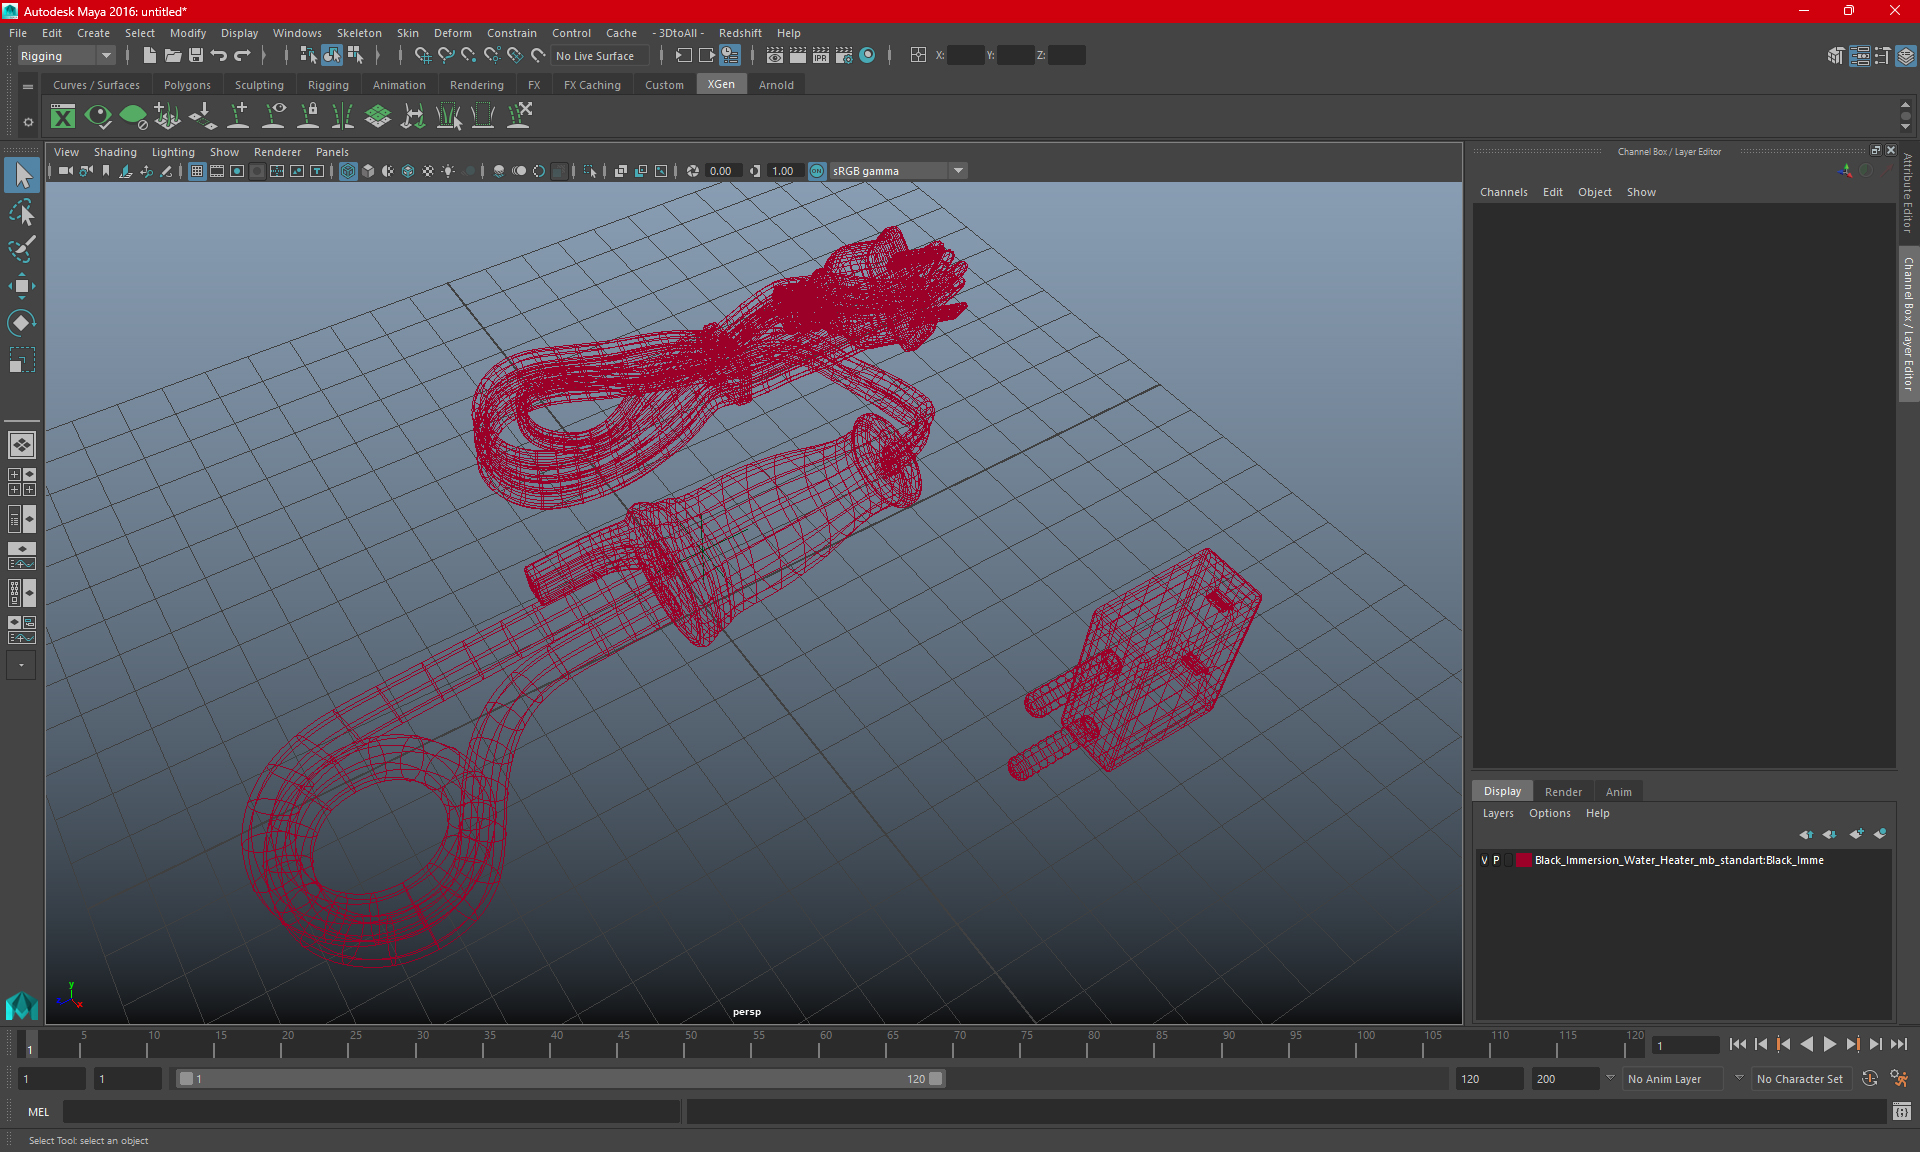Screen dimensions: 1920x1152
Task: Open the XGen window shelf icon
Action: (x=63, y=117)
